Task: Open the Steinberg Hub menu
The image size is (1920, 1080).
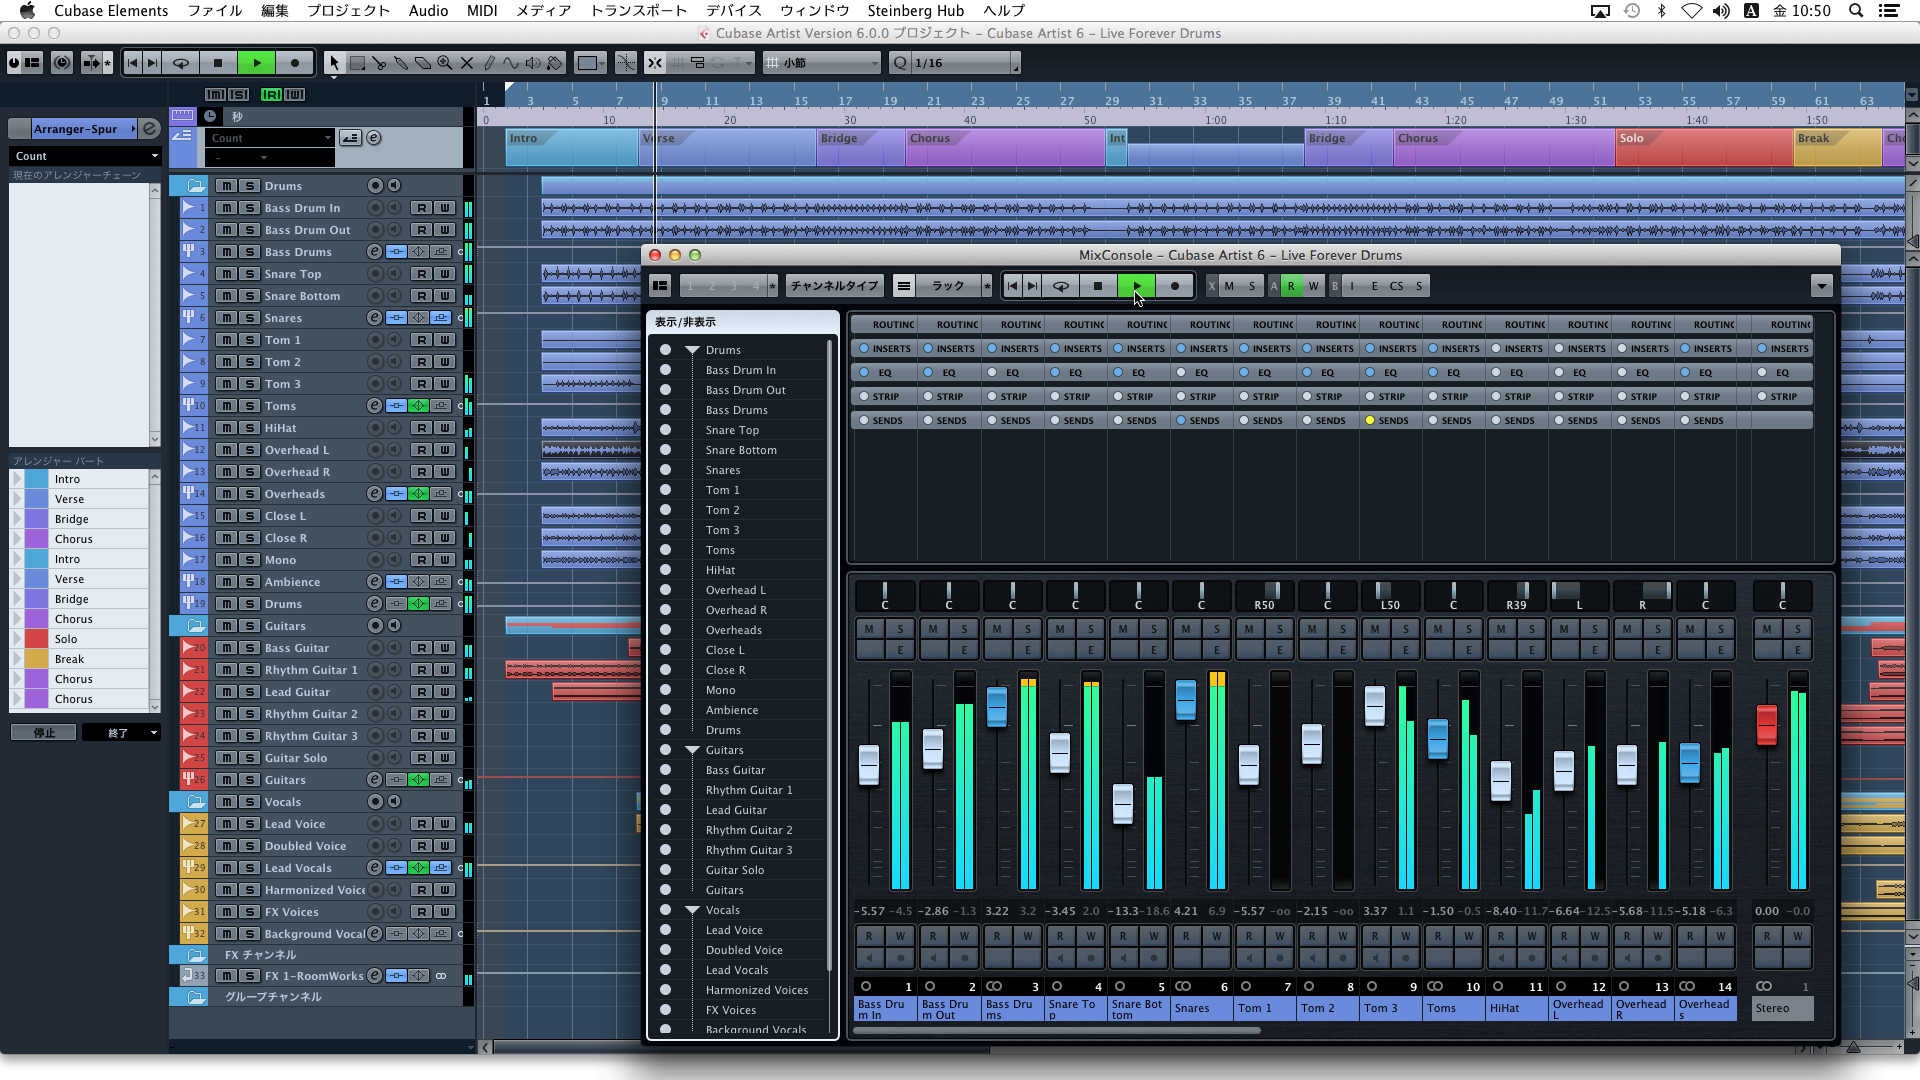Action: pyautogui.click(x=915, y=11)
